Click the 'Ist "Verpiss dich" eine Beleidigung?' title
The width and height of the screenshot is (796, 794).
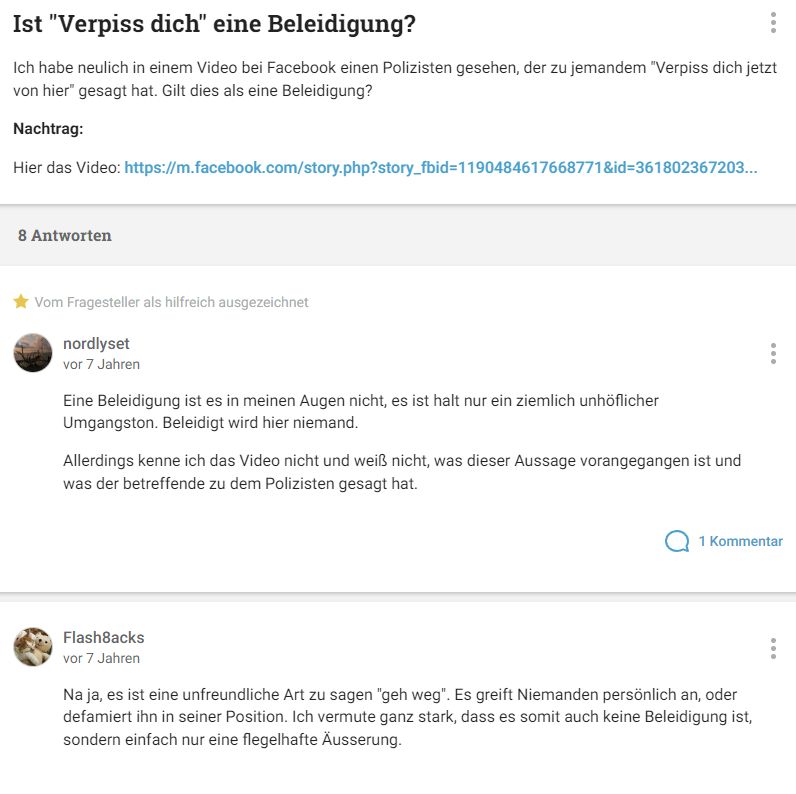pos(214,23)
